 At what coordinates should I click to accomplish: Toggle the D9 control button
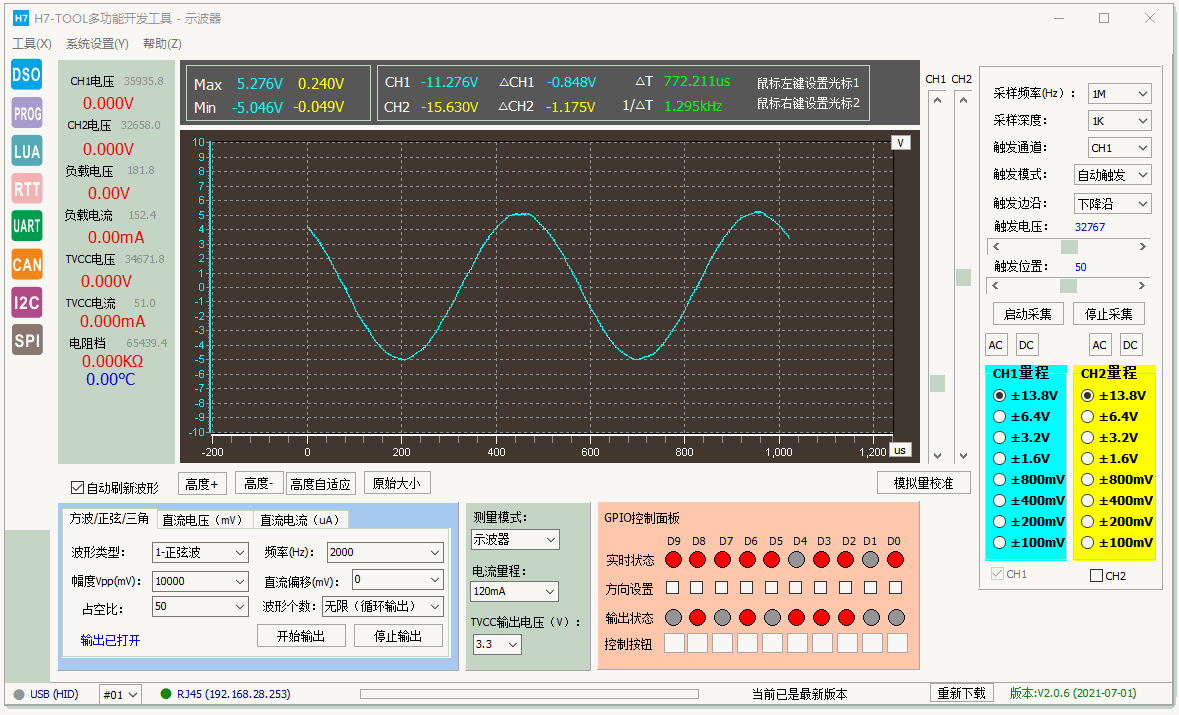(674, 643)
